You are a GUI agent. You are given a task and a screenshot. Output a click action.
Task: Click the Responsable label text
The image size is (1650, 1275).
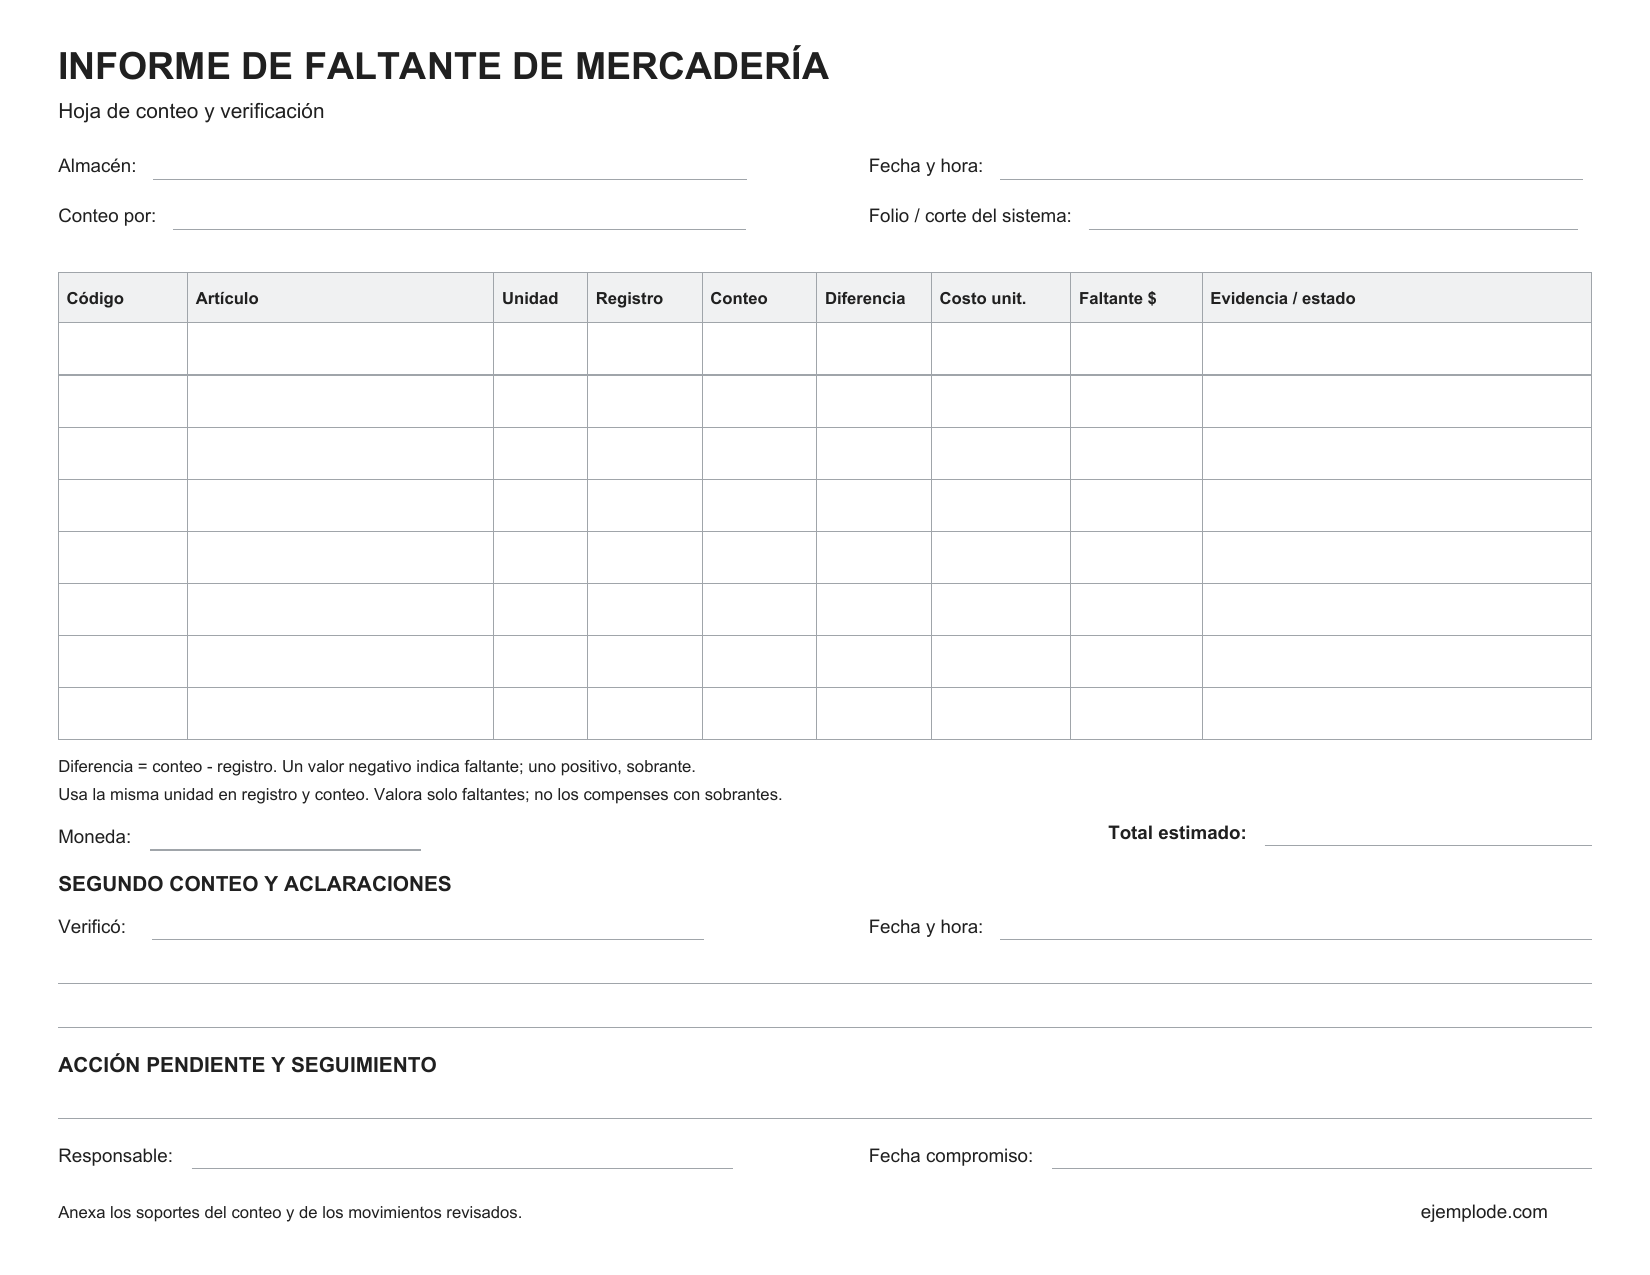[x=116, y=1156]
